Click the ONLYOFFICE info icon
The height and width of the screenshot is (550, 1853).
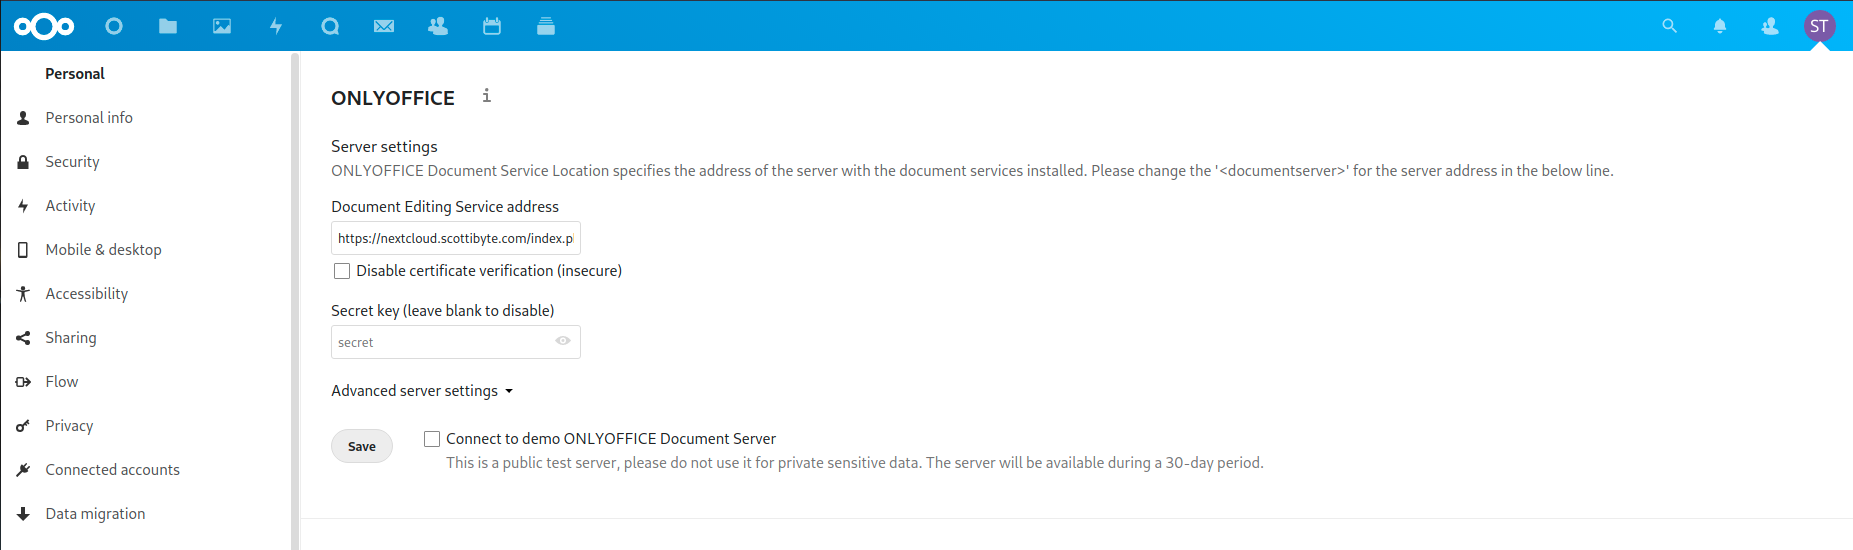pyautogui.click(x=487, y=96)
